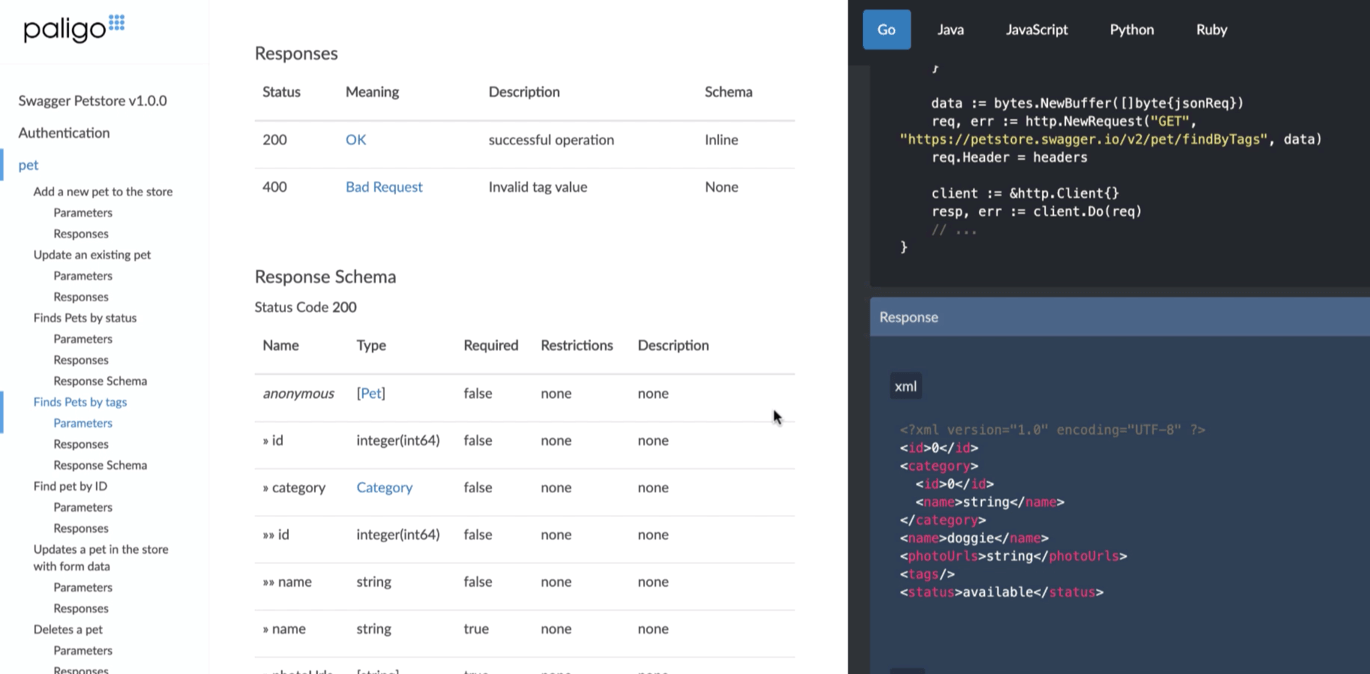
Task: Follow the Bad Request link
Action: coord(384,187)
